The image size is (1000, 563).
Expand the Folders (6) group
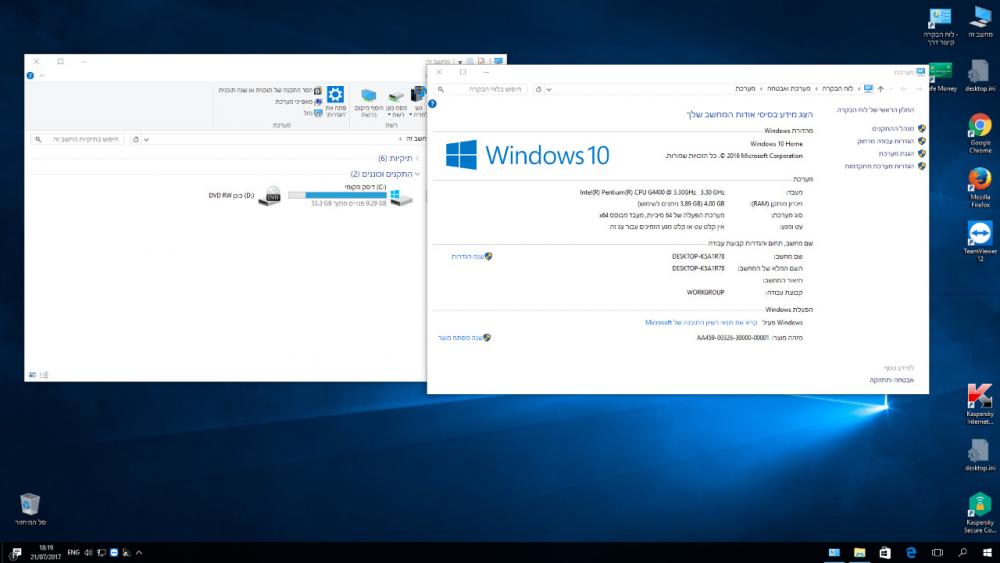418,158
